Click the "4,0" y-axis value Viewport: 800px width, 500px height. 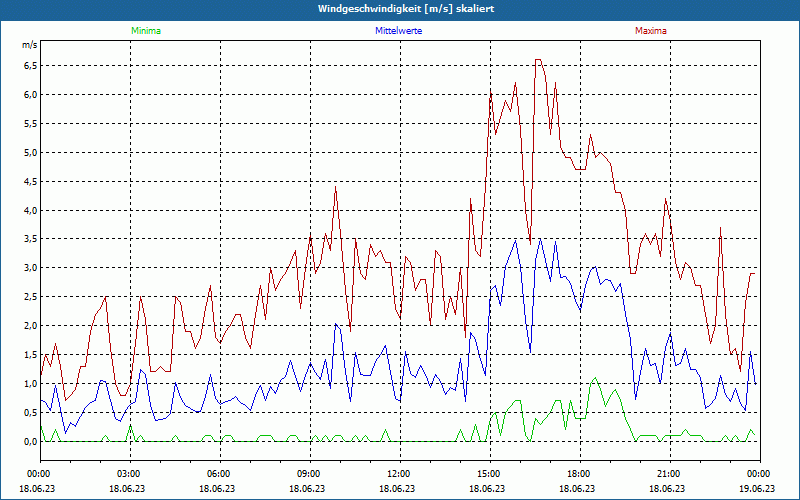tap(31, 210)
